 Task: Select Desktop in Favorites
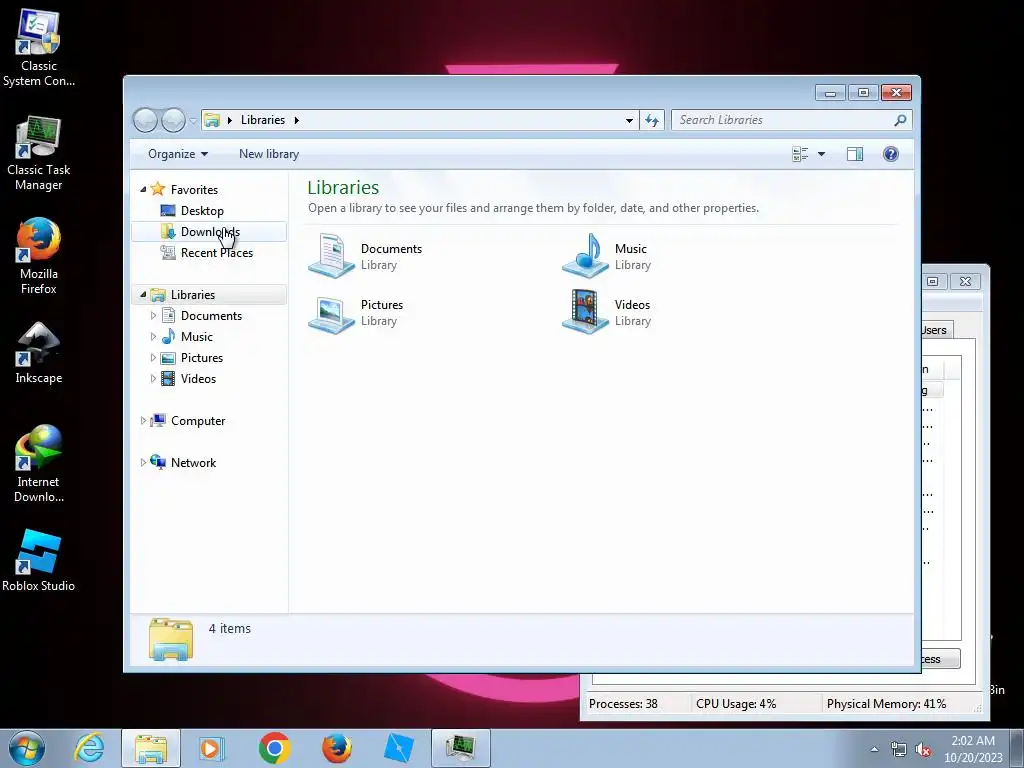[202, 211]
